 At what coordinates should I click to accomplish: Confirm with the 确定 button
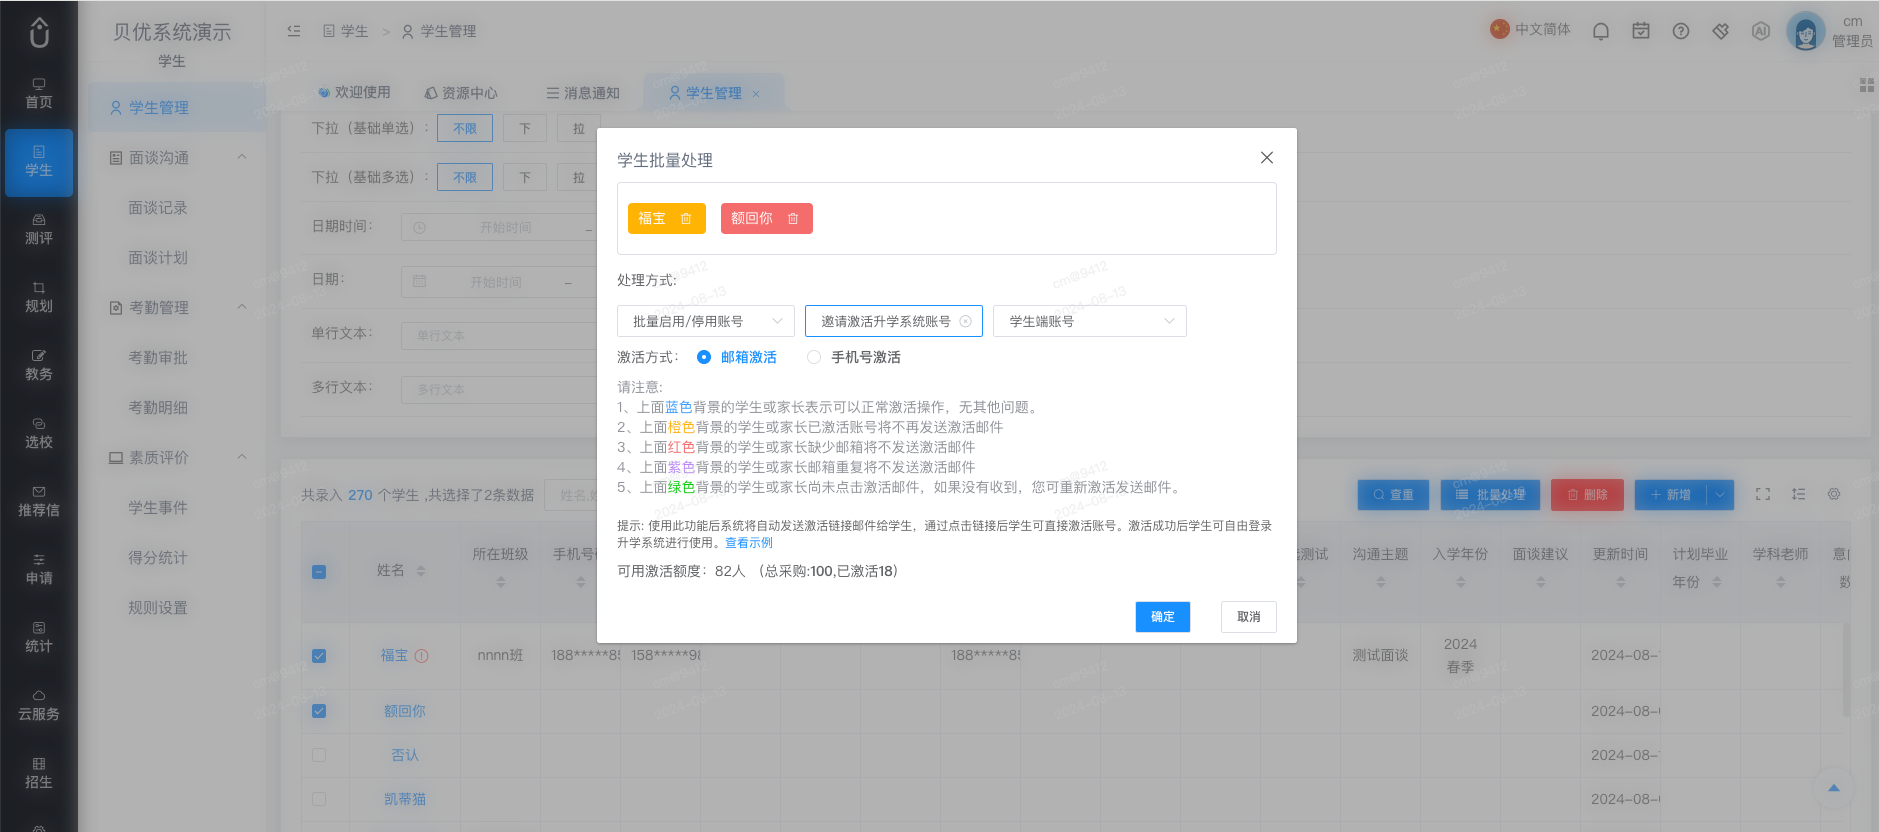coord(1163,617)
